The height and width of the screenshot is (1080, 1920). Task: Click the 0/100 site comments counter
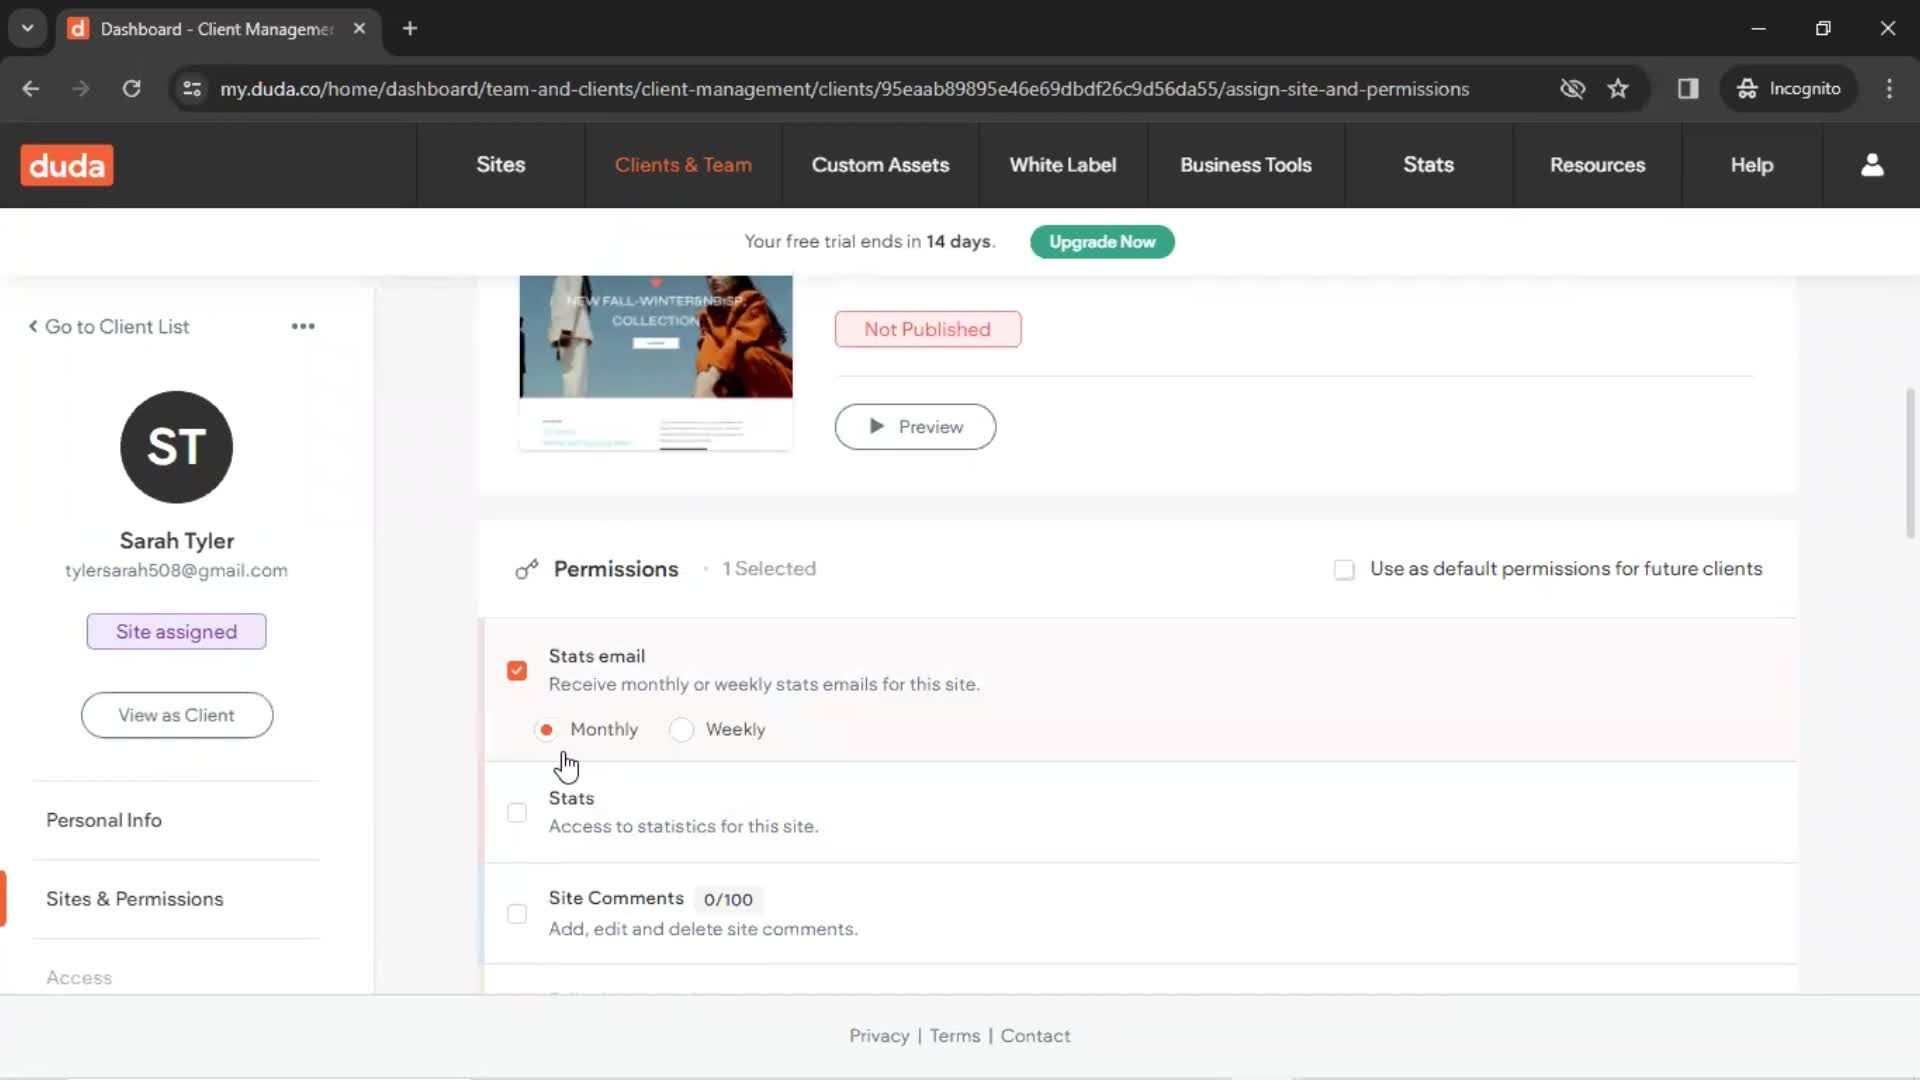pyautogui.click(x=728, y=900)
